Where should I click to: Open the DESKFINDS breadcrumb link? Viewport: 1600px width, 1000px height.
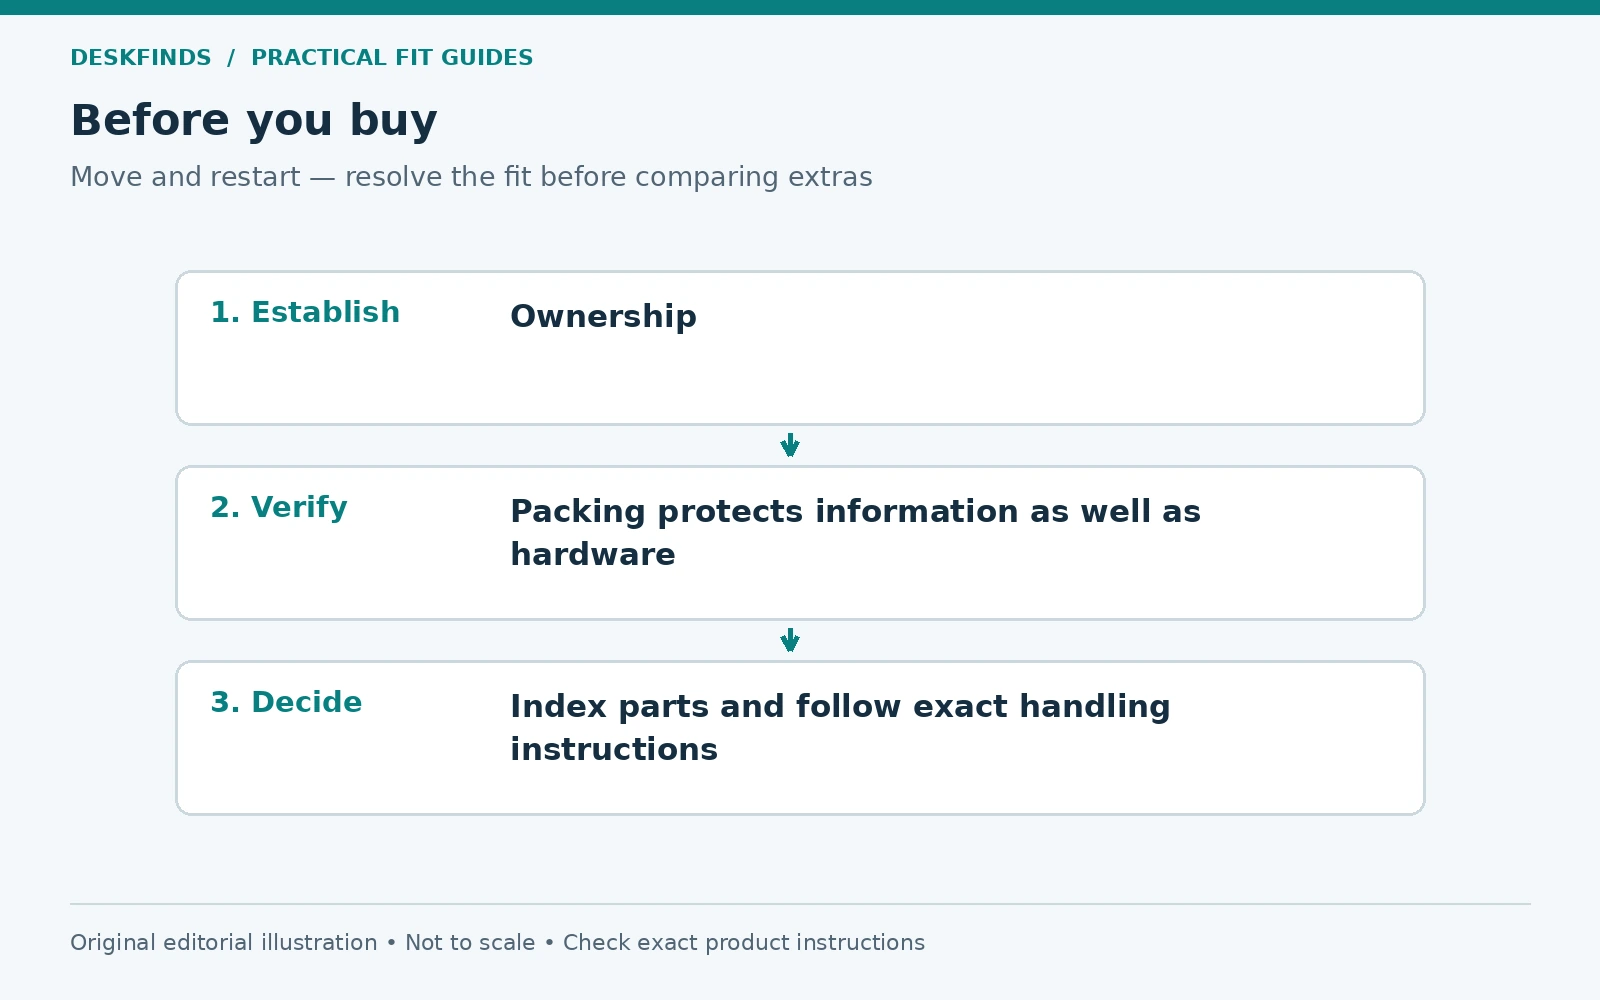[x=141, y=58]
